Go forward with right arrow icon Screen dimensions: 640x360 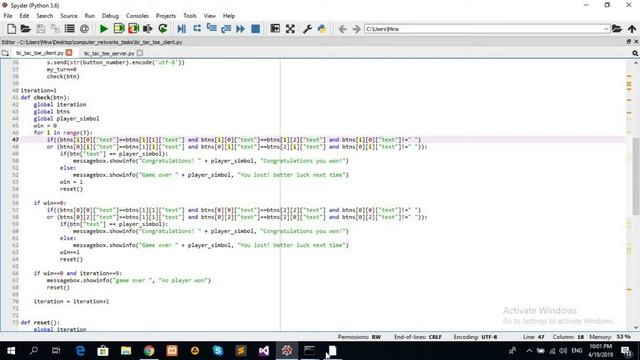(356, 29)
